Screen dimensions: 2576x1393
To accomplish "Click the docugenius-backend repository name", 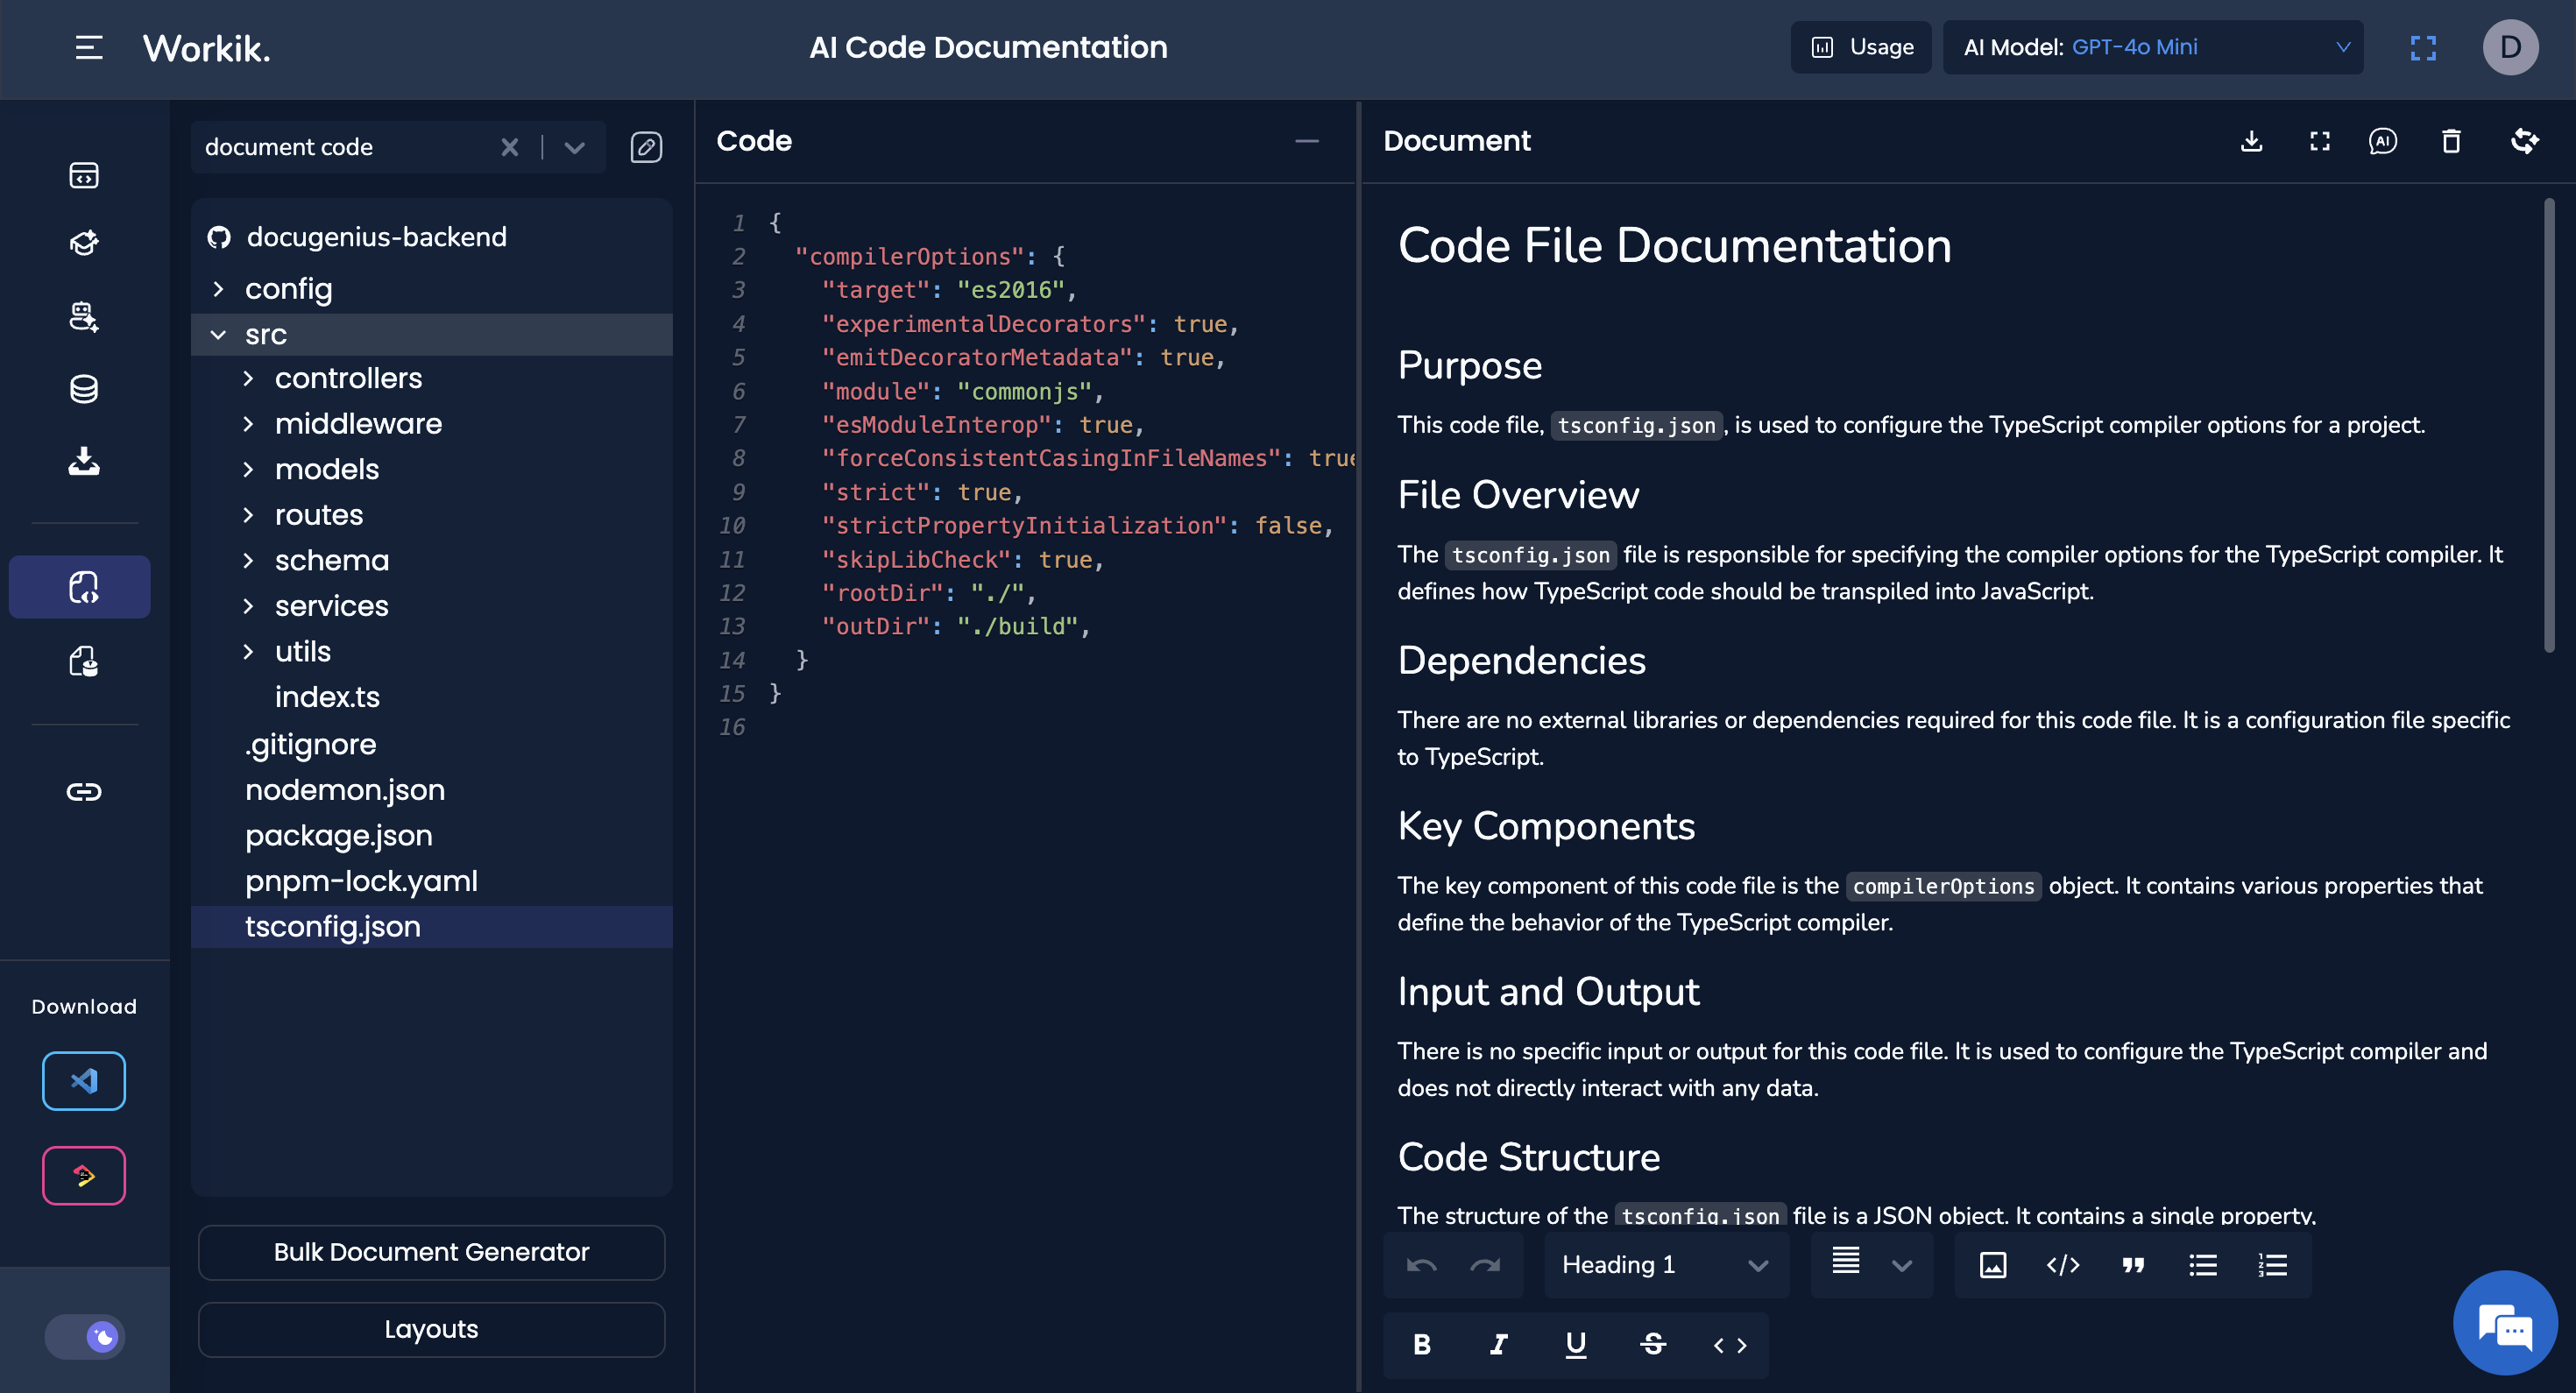I will point(376,237).
